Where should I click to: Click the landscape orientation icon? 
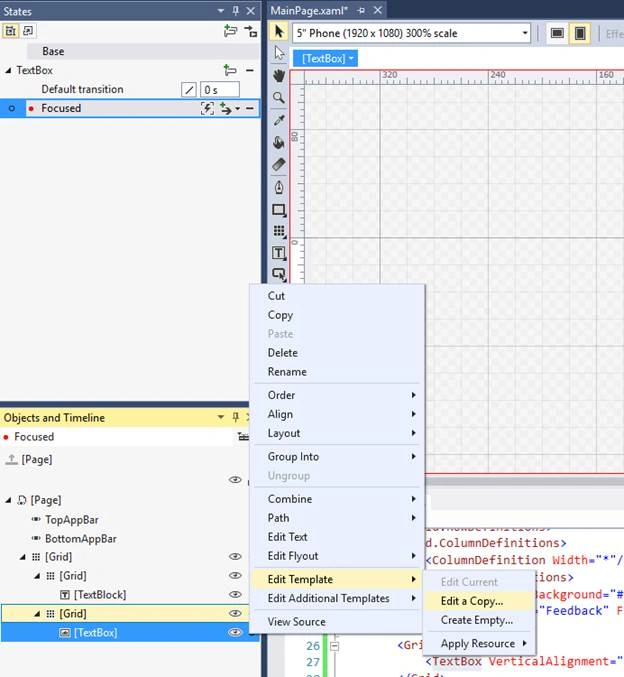coord(557,33)
